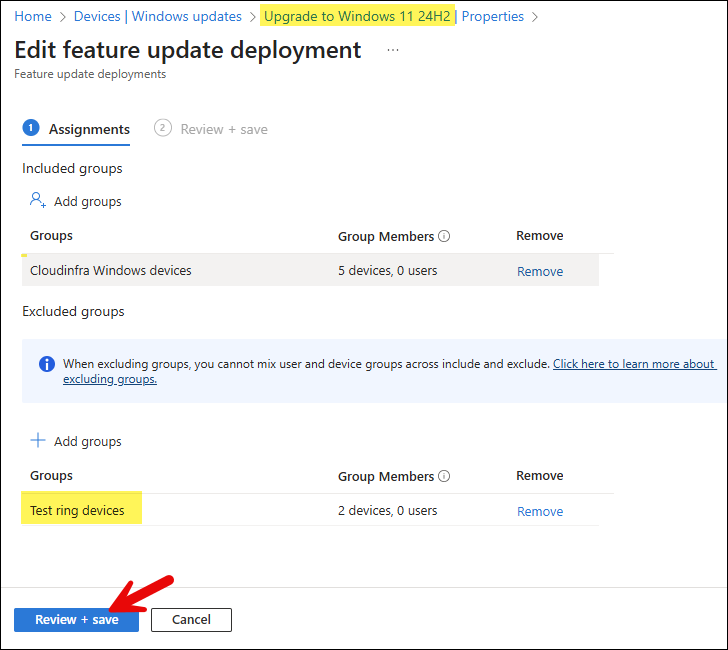The width and height of the screenshot is (728, 650).
Task: Select the Cloudinfra Windows devices row
Action: 111,270
